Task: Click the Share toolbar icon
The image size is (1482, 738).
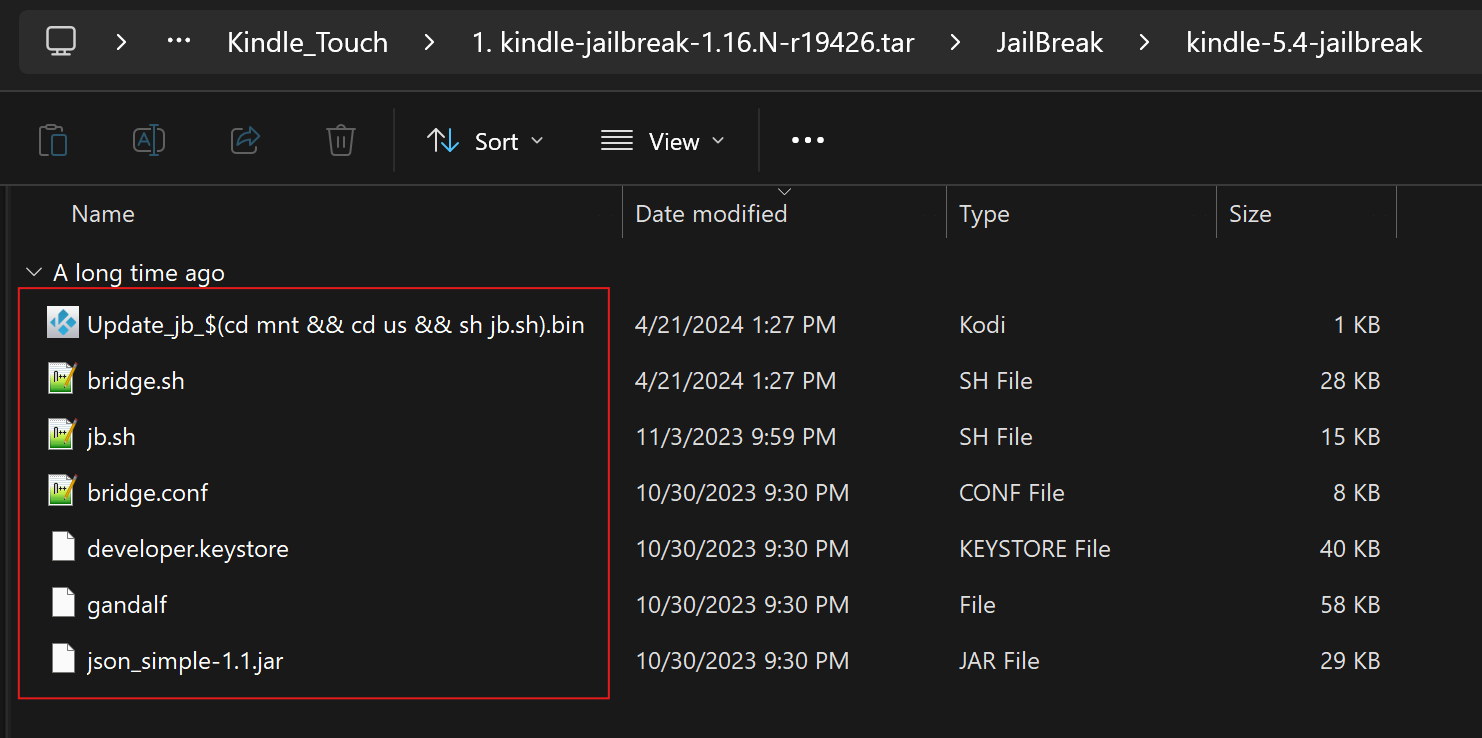Action: coord(245,141)
